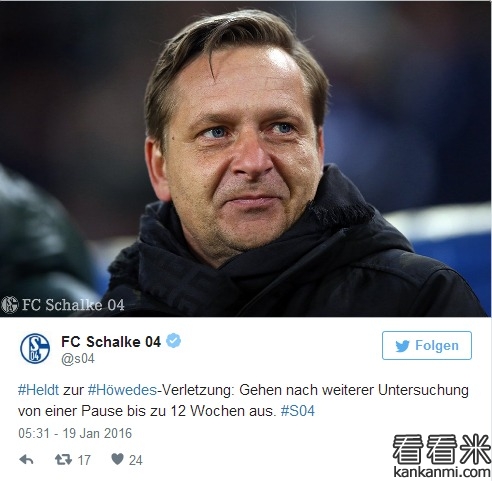Click the Folgen follow button
This screenshot has height=481, width=492.
coord(427,345)
